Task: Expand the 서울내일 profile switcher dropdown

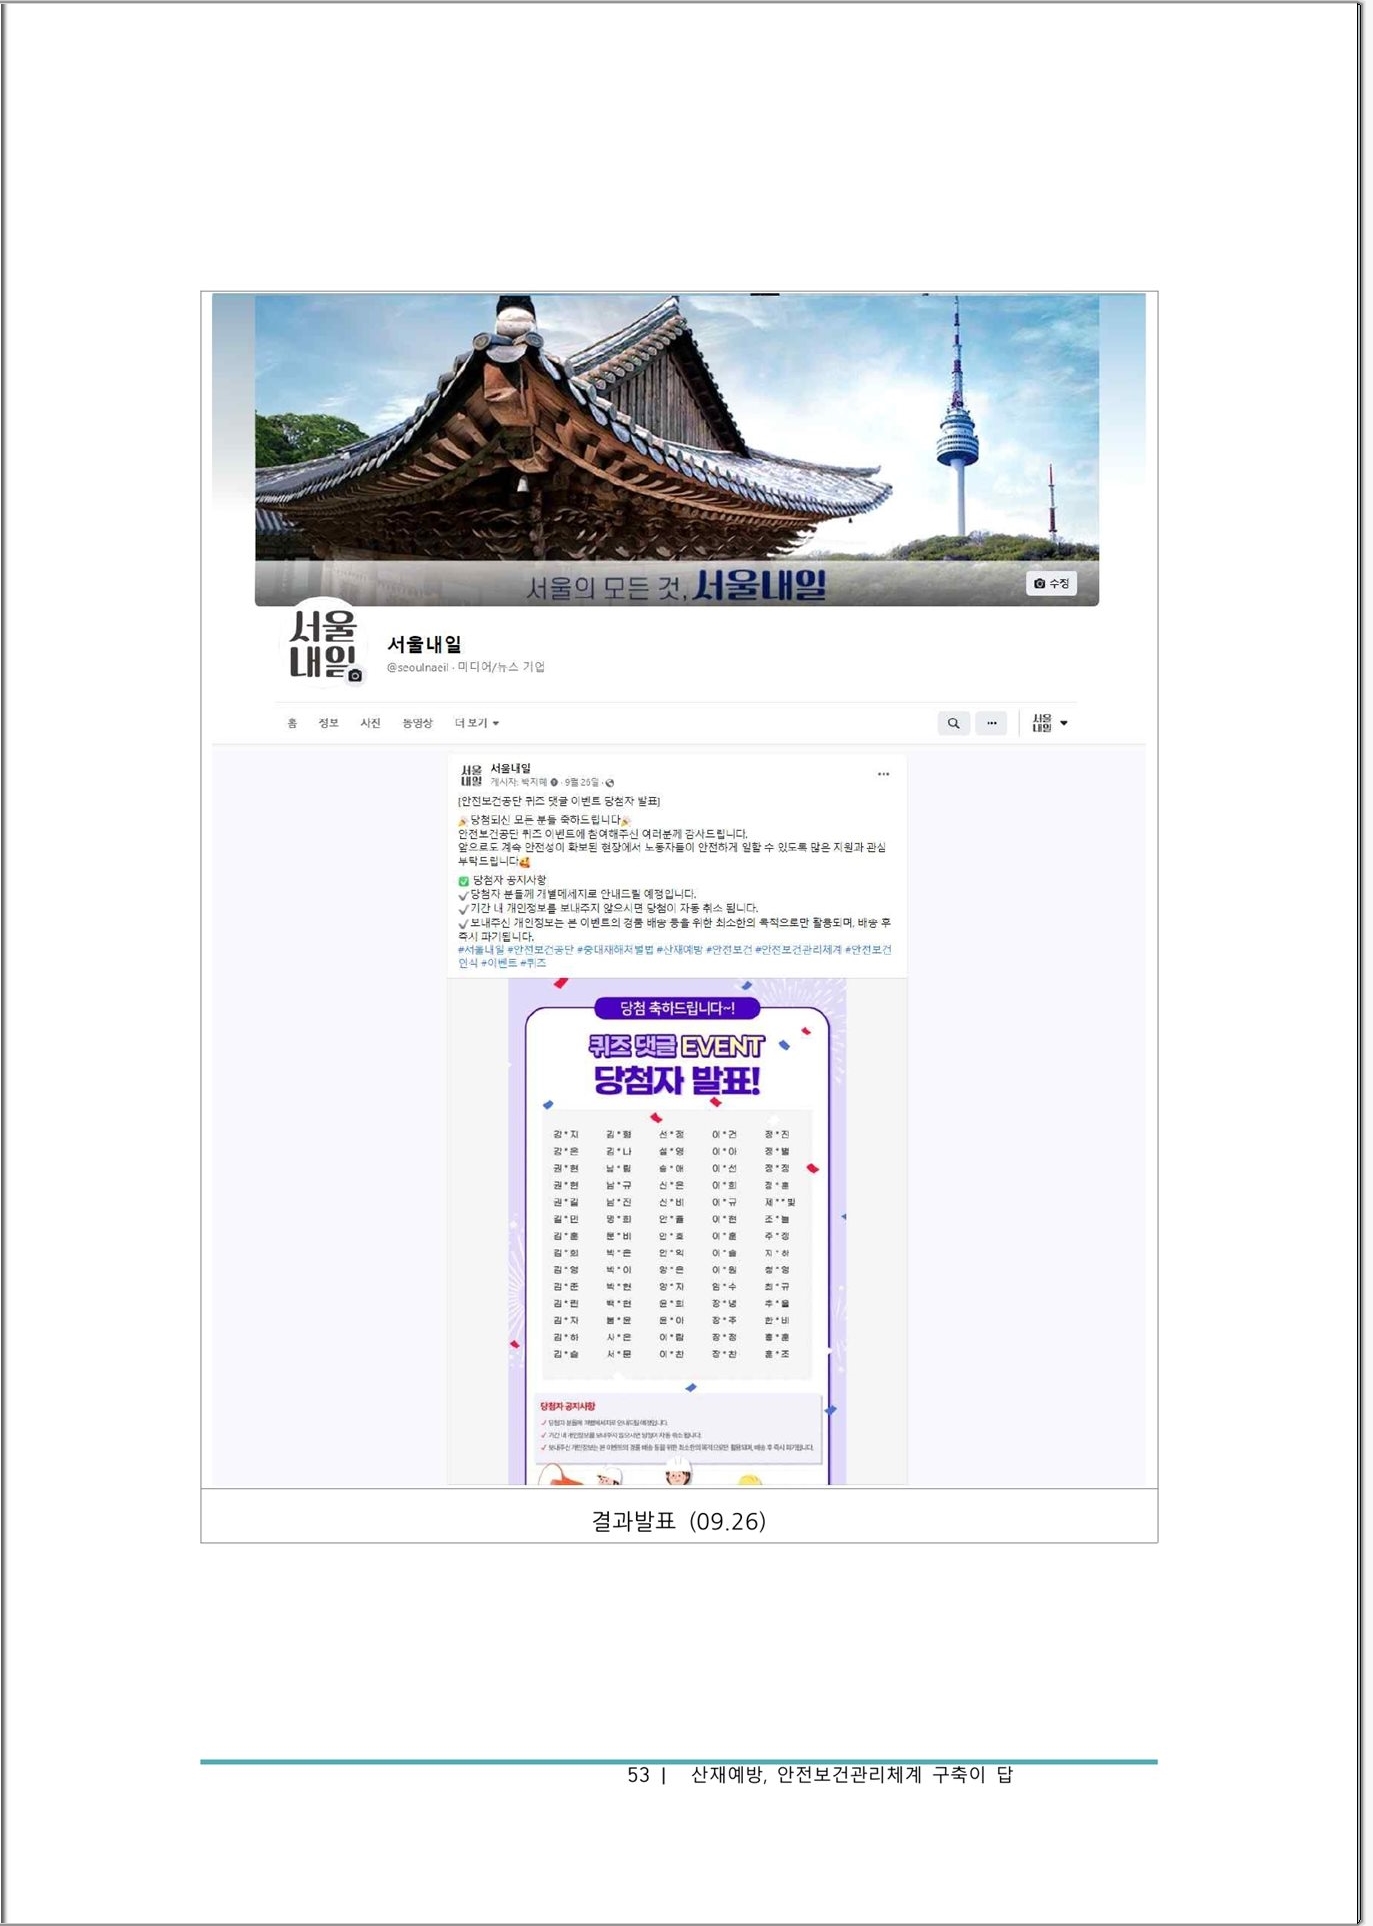Action: pos(1049,723)
